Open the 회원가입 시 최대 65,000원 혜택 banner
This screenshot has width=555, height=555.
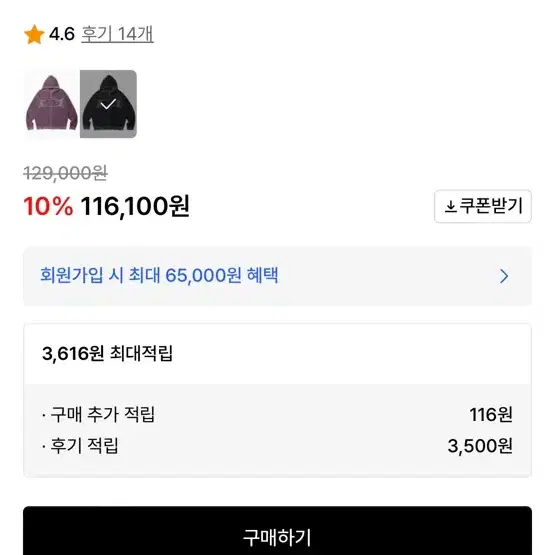[278, 276]
